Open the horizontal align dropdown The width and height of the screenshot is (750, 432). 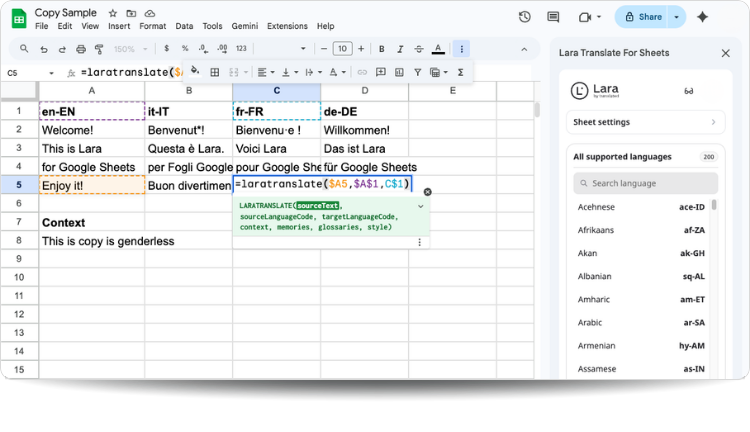pos(266,72)
